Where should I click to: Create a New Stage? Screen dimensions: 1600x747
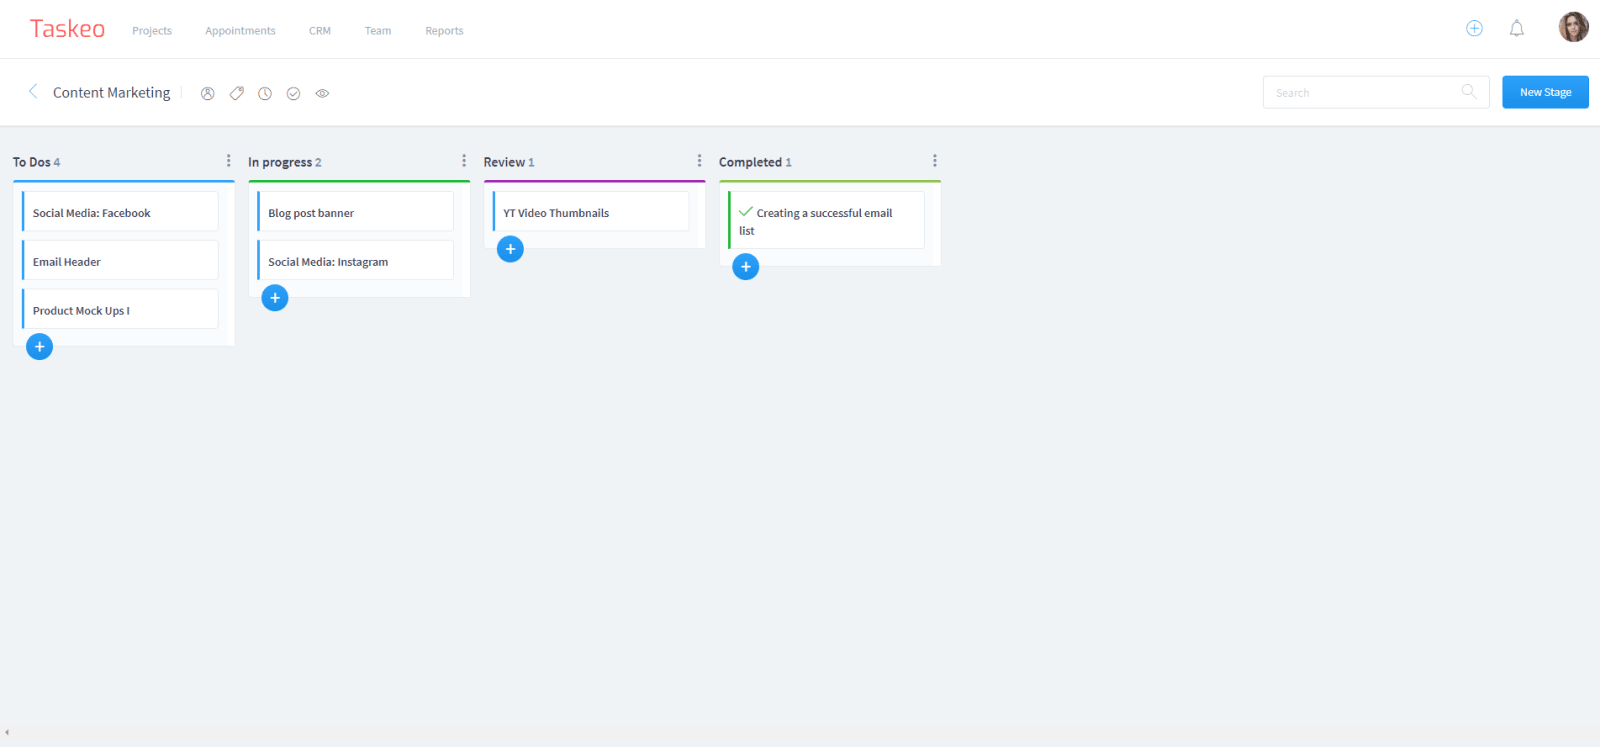(1545, 92)
